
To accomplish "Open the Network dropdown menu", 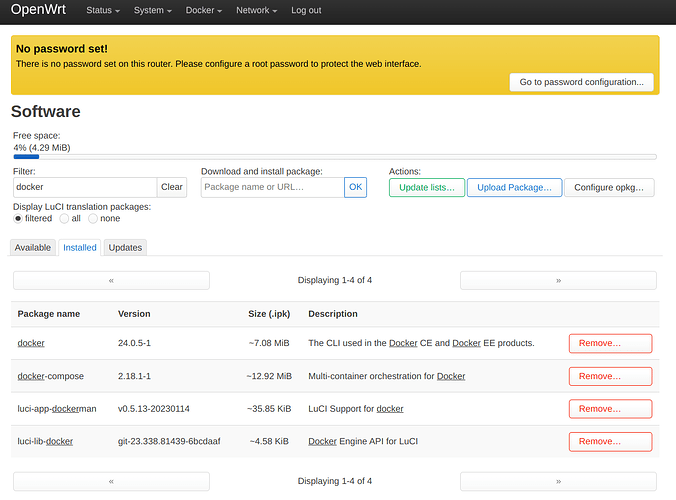I will coord(256,10).
